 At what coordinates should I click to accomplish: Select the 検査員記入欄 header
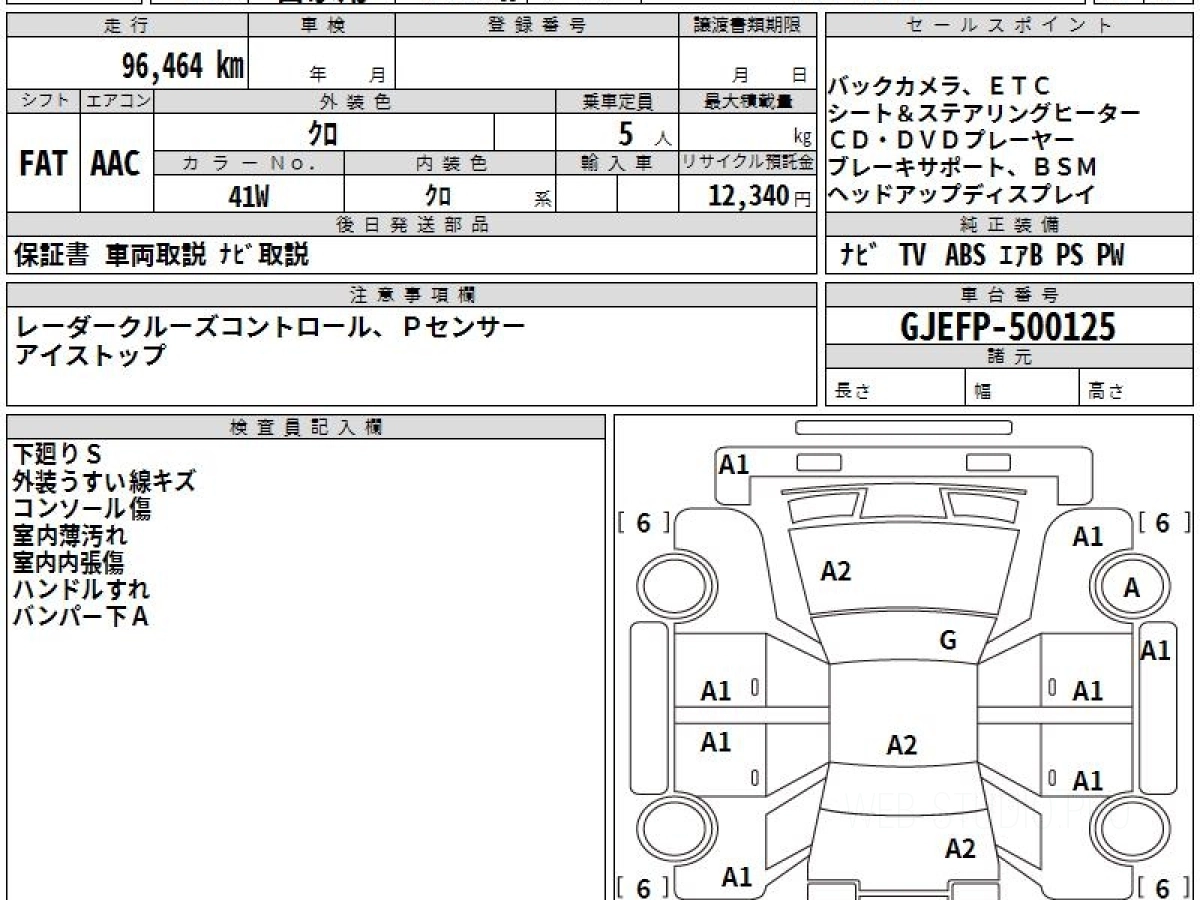coord(306,427)
